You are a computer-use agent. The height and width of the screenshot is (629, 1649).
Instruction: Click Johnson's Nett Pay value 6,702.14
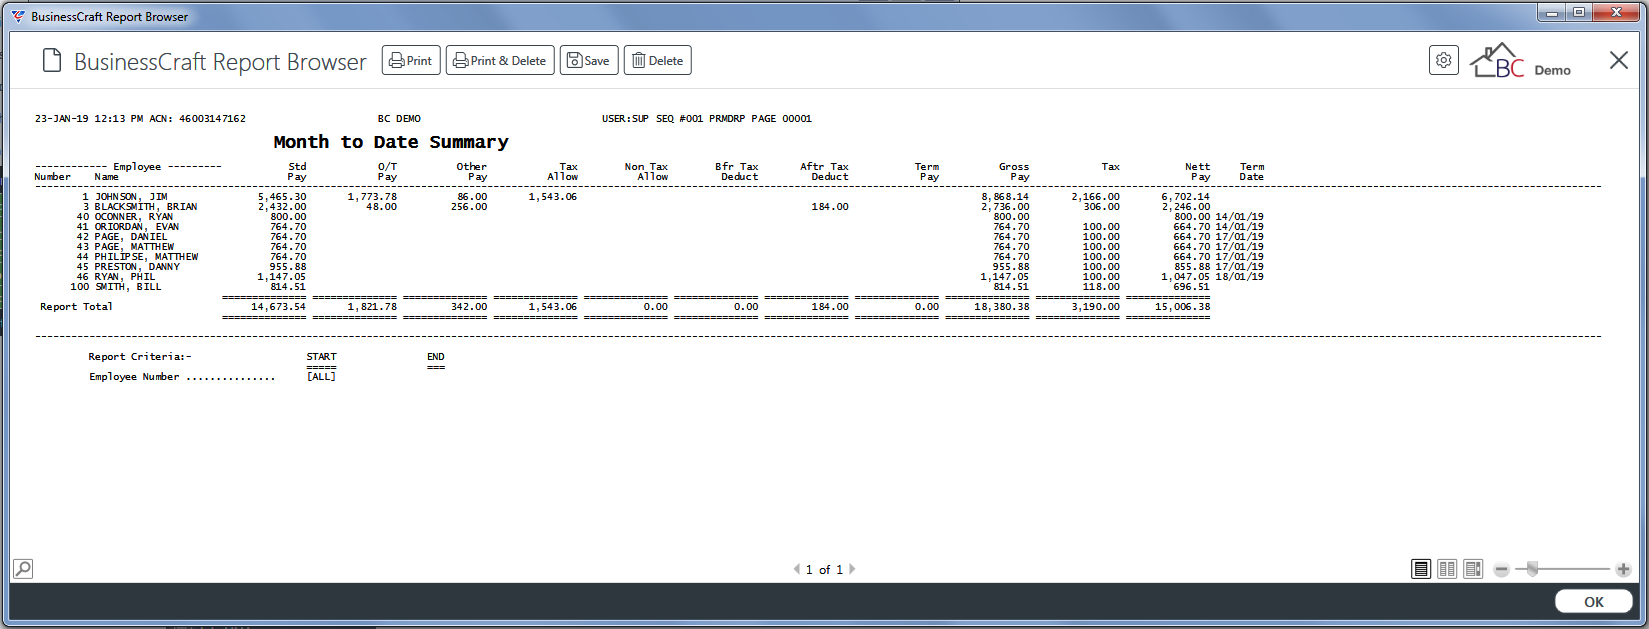click(x=1185, y=197)
